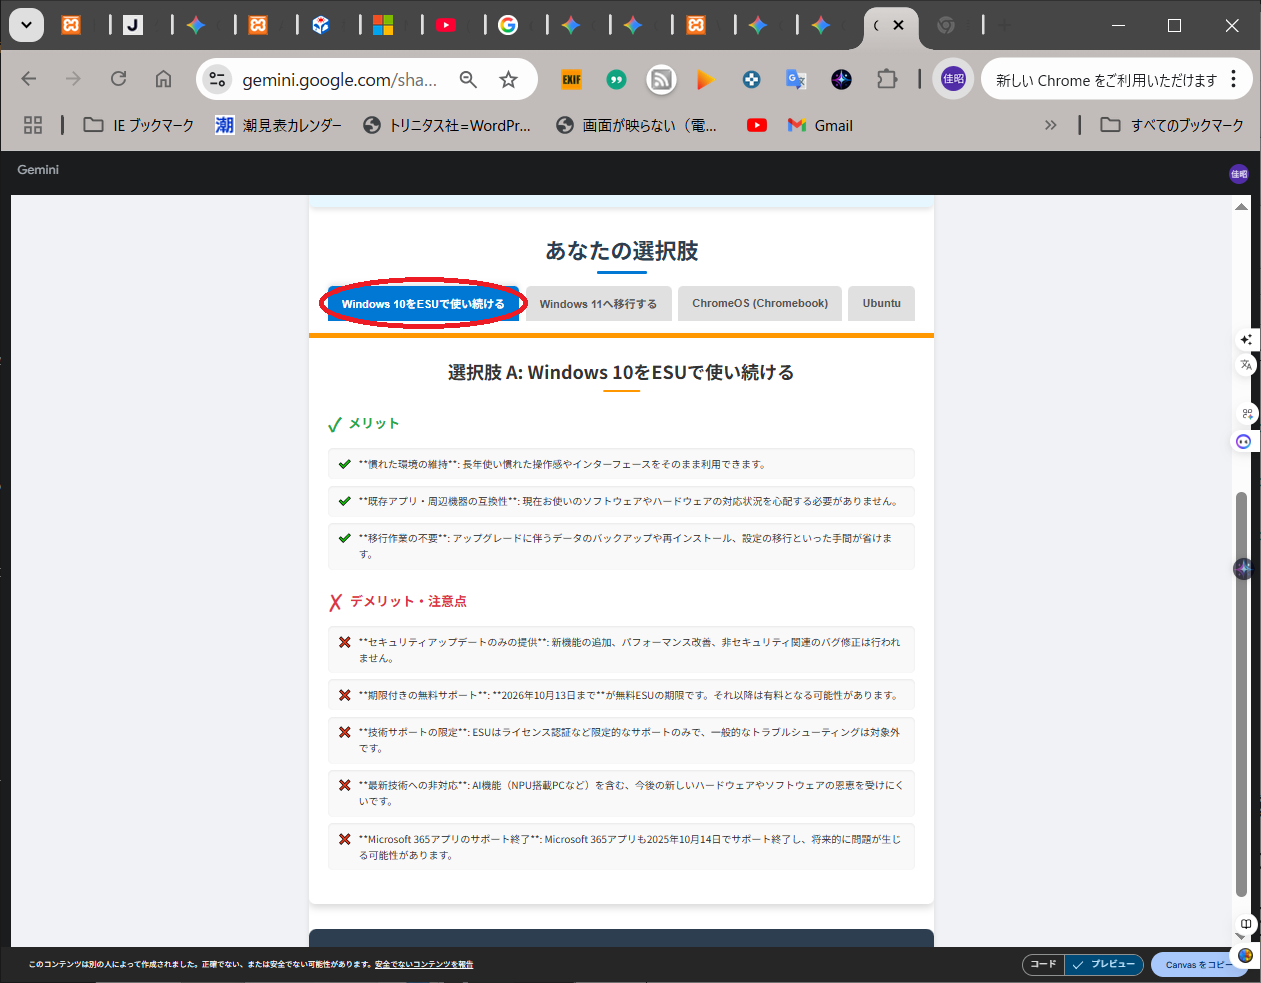Switch the canvas to プレビュー view
The width and height of the screenshot is (1261, 983).
1104,964
